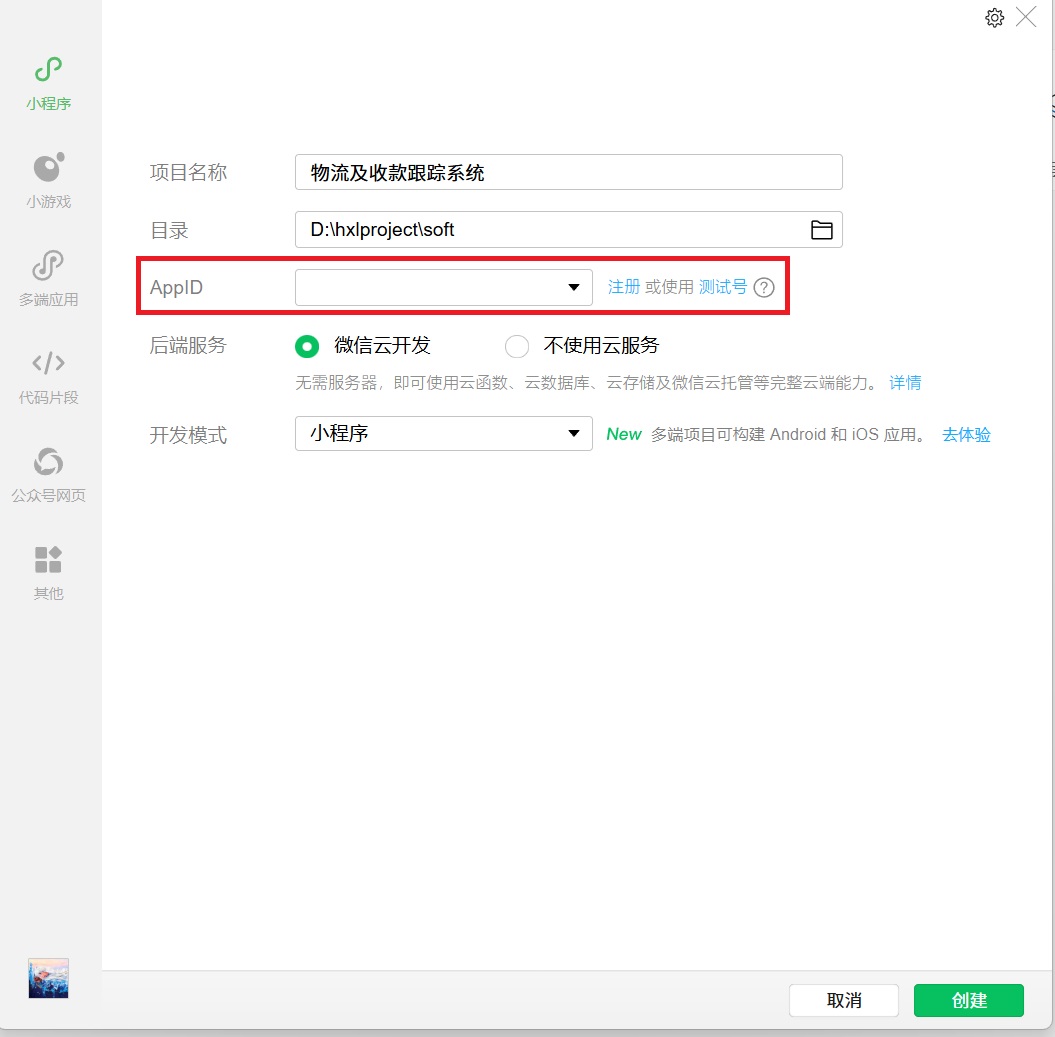Open the 详情 link for cloud services
This screenshot has height=1037, width=1055.
[x=905, y=383]
